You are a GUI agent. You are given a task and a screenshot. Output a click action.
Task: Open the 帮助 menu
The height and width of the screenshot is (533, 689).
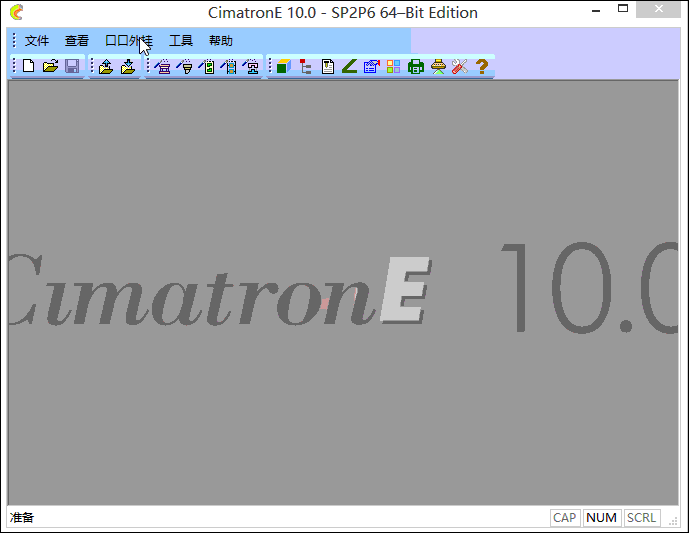[221, 41]
